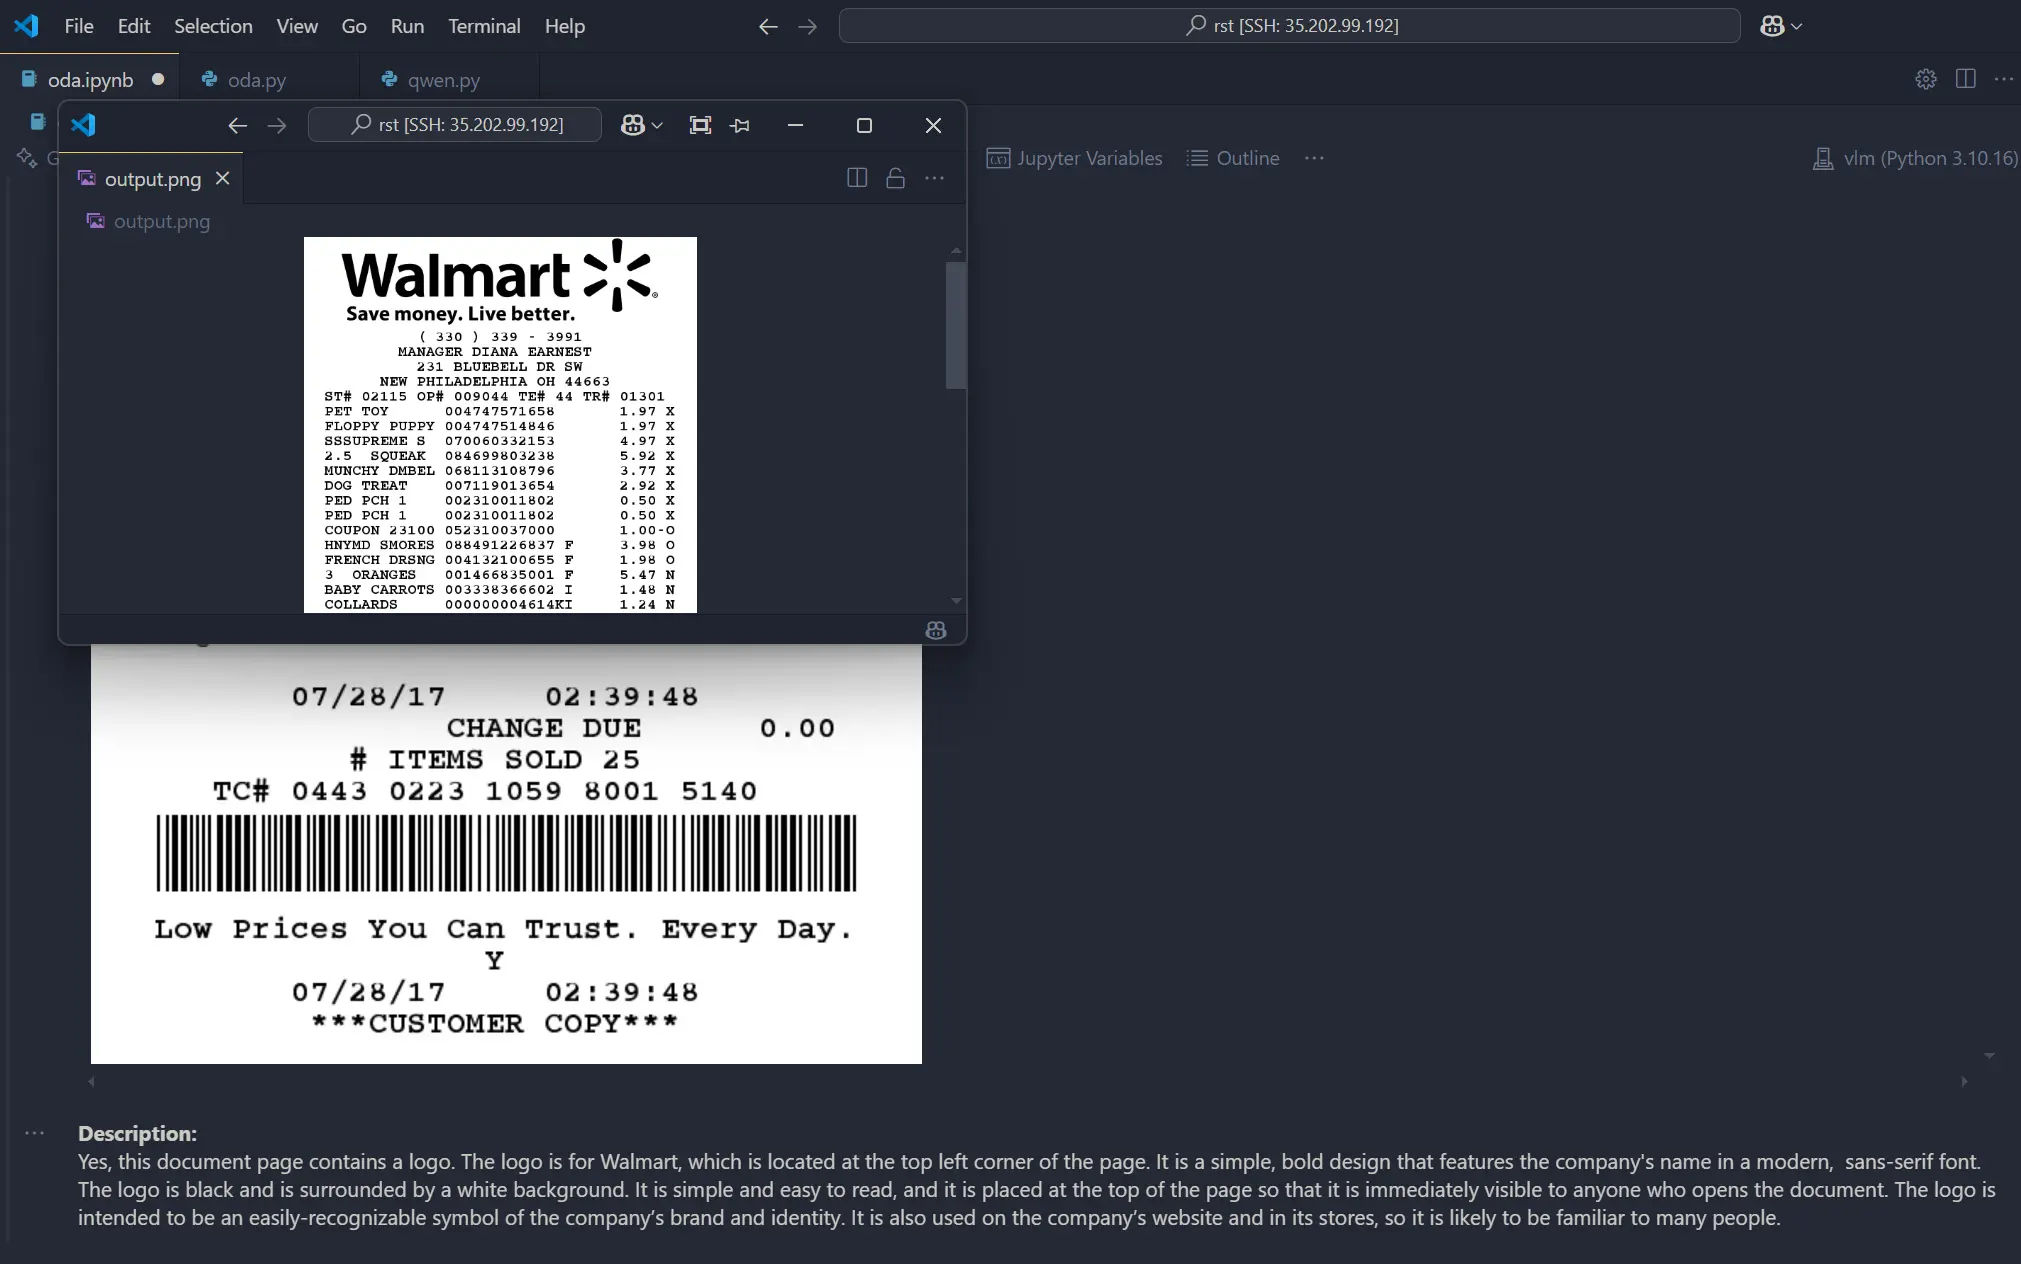This screenshot has width=2021, height=1264.
Task: Open the cell output more actions ellipsis
Action: (35, 1133)
